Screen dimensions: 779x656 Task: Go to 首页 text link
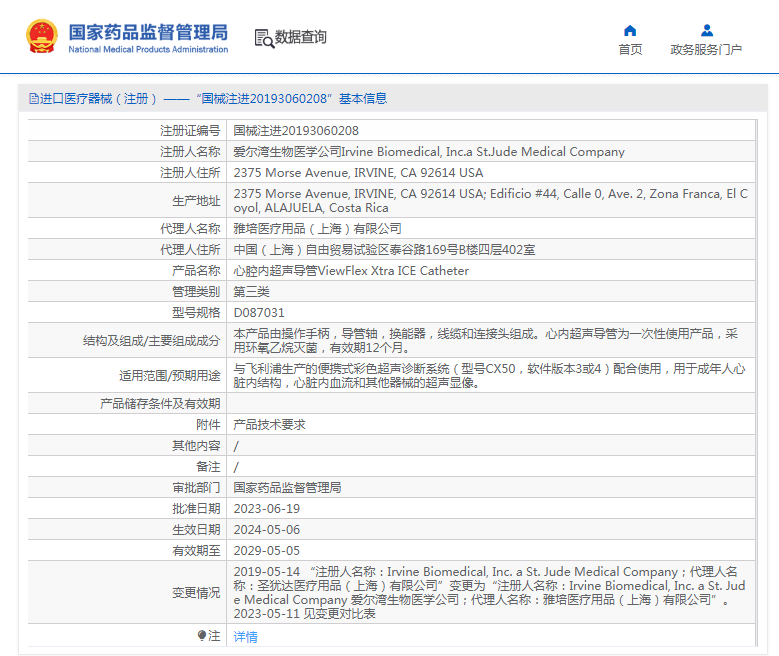(630, 50)
